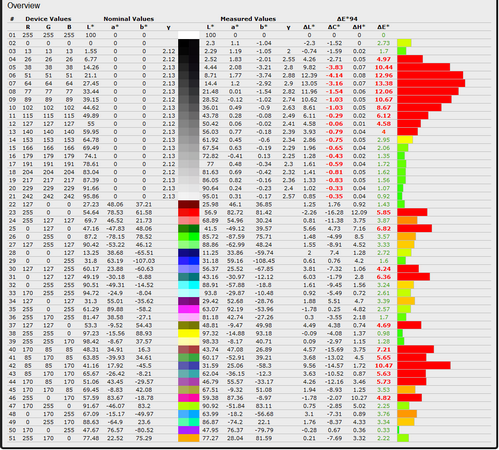Select the ΔE value 10.47 in row 42
499x450 pixels.
click(x=384, y=366)
